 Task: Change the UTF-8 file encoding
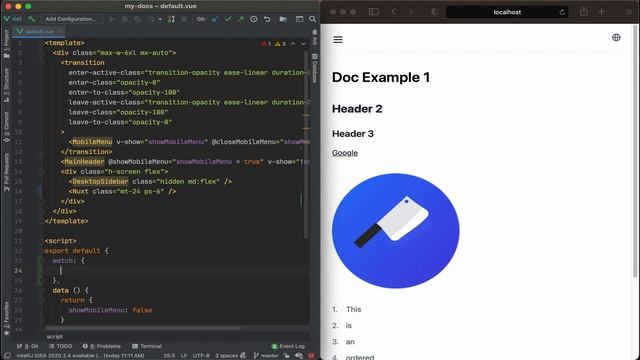pyautogui.click(x=201, y=356)
